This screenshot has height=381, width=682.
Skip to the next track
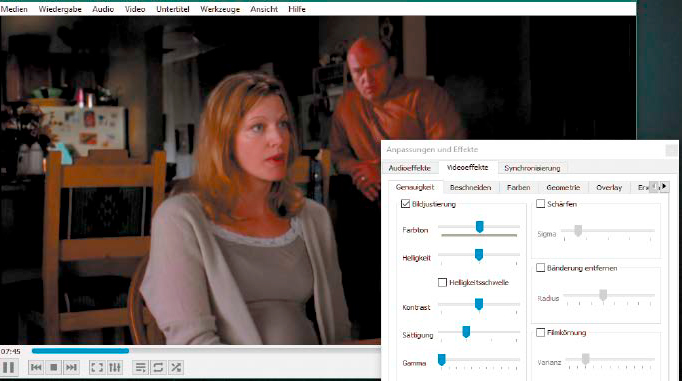(x=71, y=368)
